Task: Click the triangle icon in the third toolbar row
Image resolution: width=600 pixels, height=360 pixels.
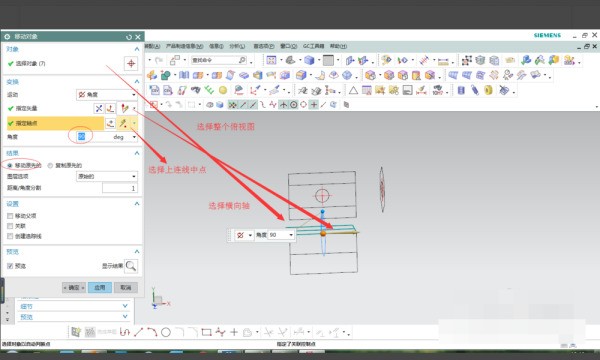Action: point(353,90)
